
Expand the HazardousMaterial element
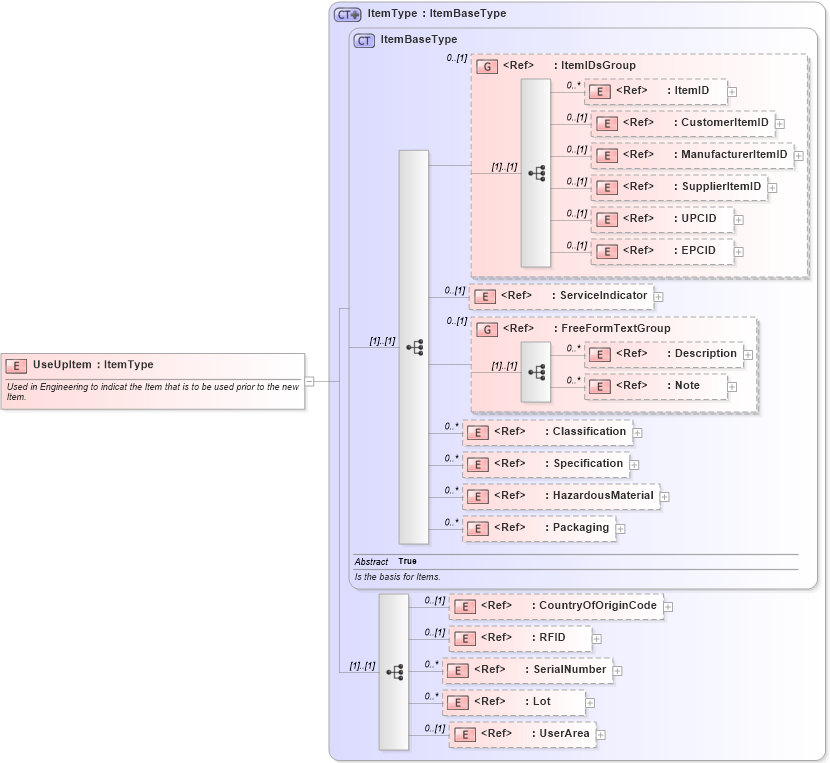[665, 496]
